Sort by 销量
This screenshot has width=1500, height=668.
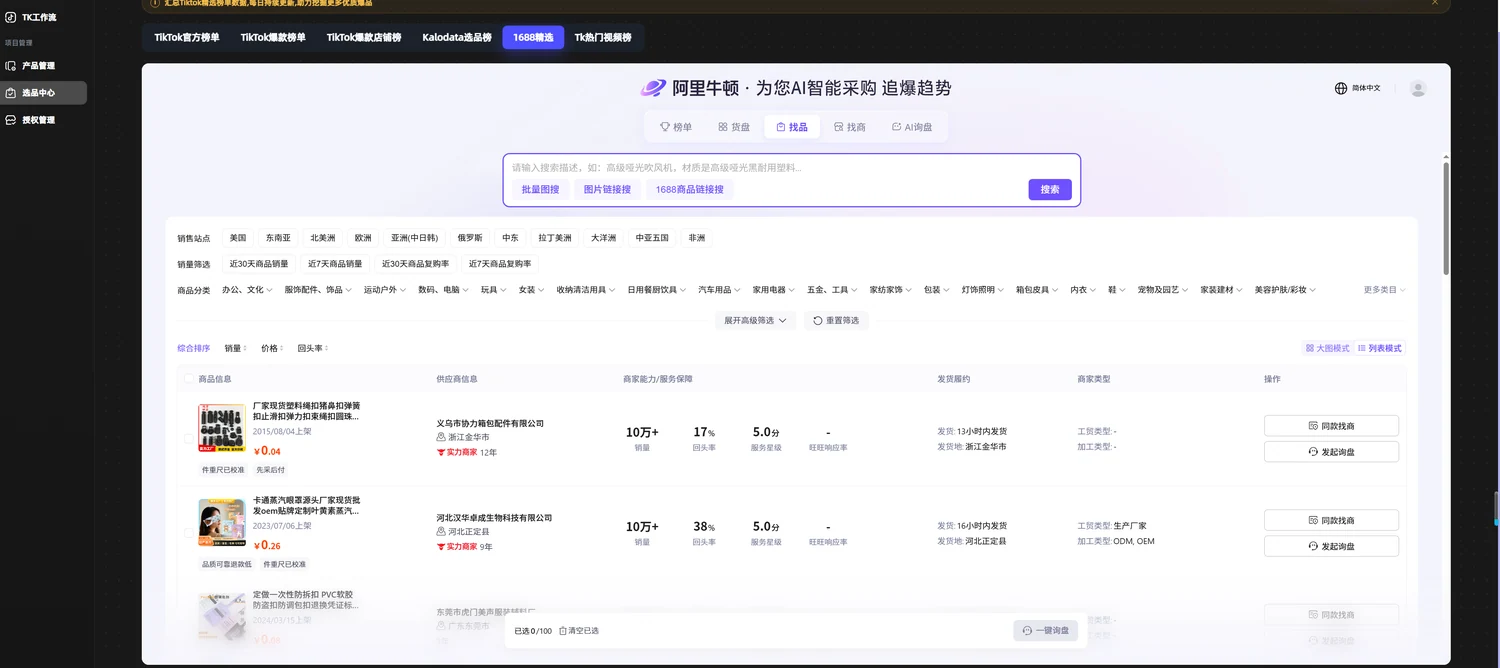point(236,349)
